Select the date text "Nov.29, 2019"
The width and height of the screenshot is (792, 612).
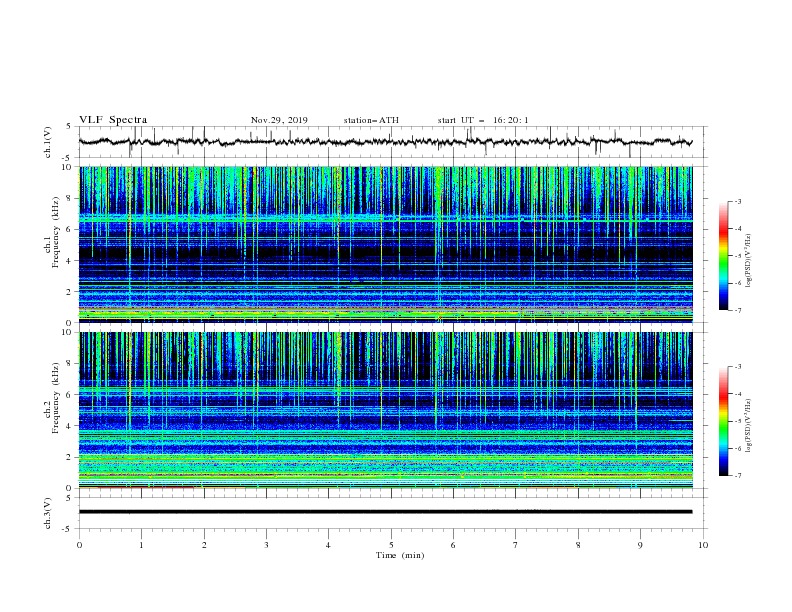click(279, 120)
